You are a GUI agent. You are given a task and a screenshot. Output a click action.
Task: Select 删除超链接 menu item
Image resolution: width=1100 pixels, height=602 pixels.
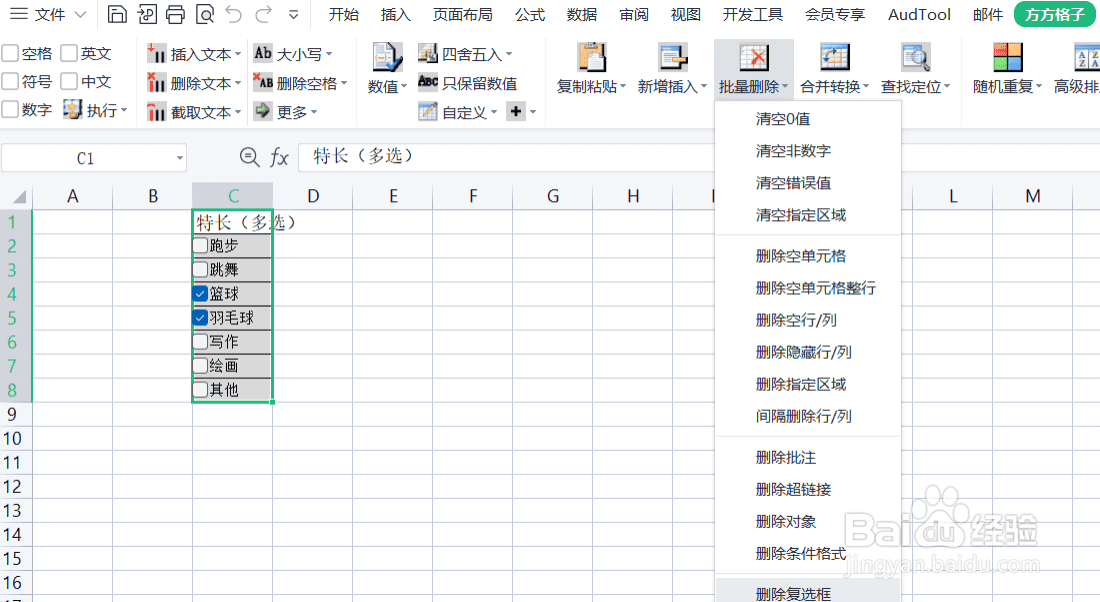tap(808, 489)
